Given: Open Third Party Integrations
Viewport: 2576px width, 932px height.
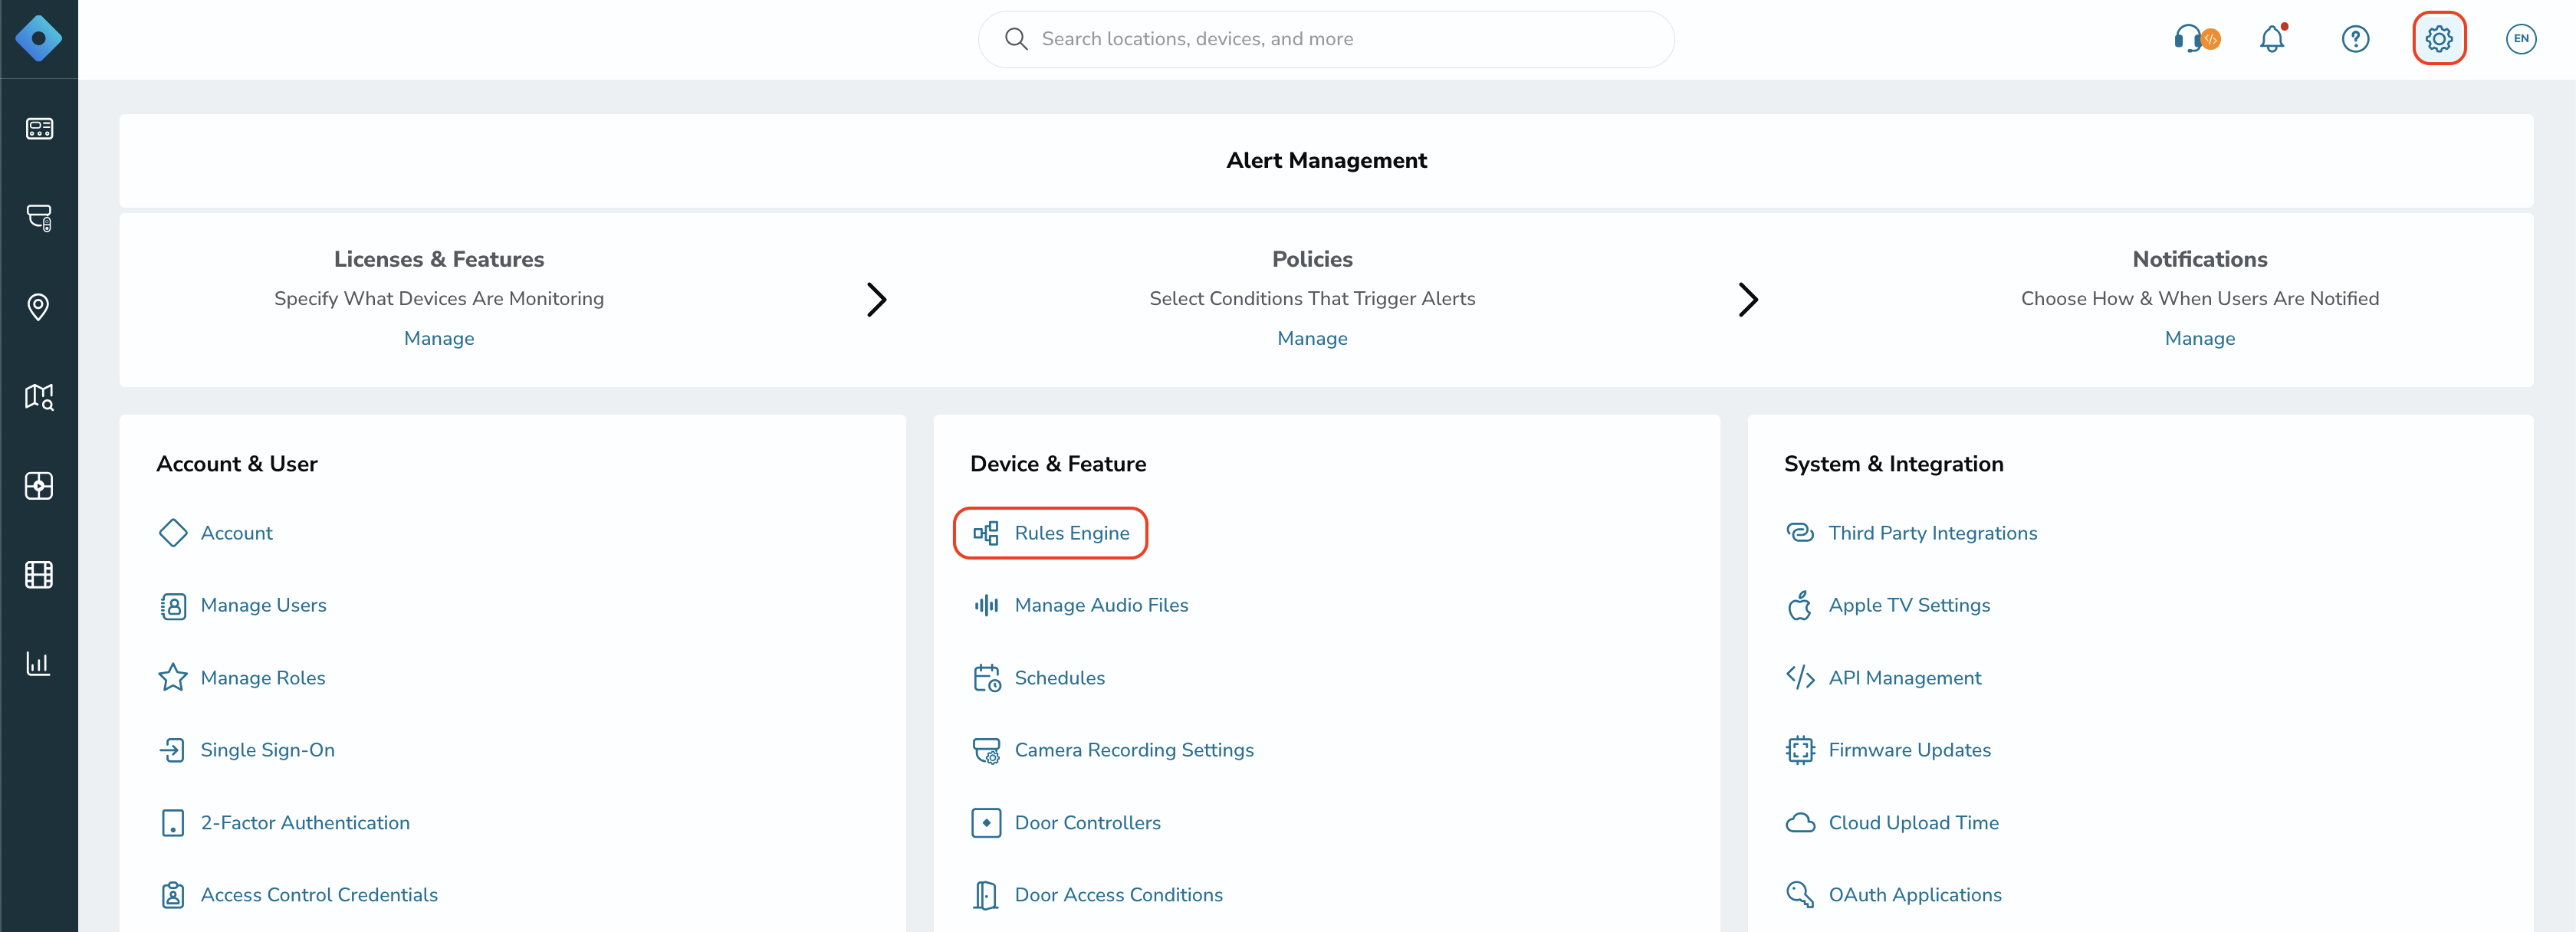Looking at the screenshot, I should point(1932,533).
